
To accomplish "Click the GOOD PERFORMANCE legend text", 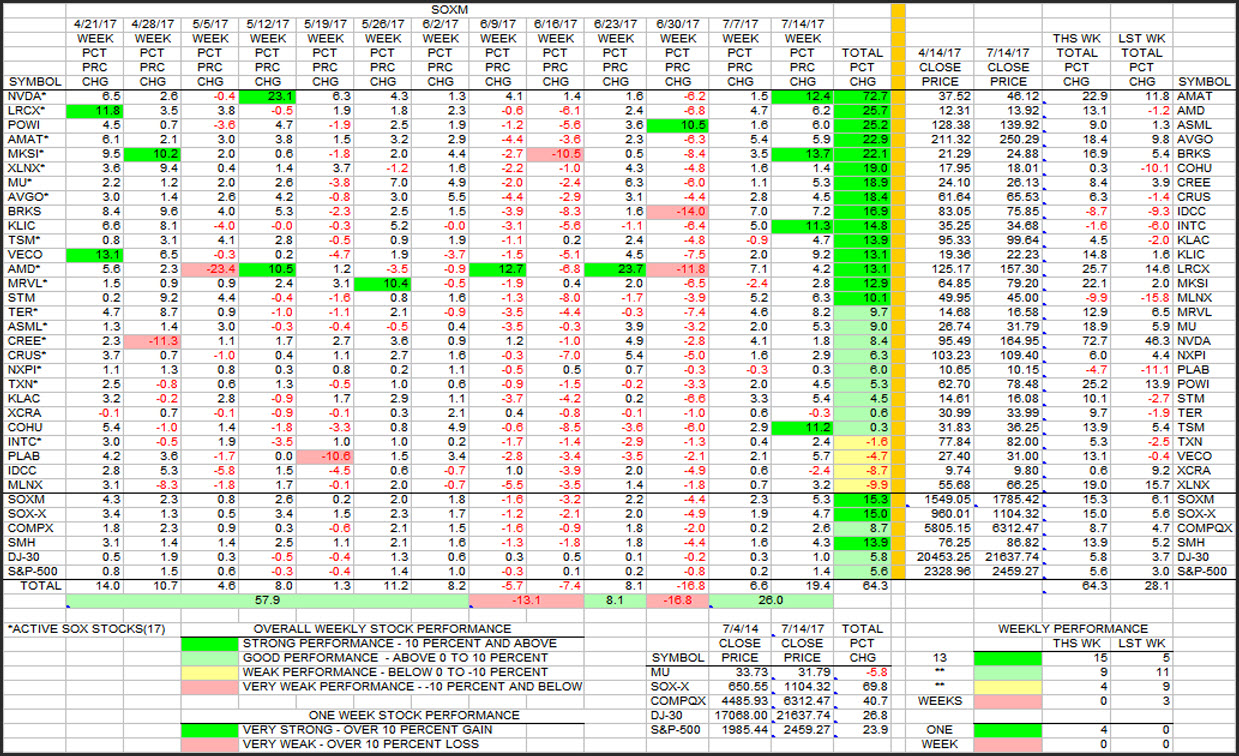I will click(x=396, y=659).
